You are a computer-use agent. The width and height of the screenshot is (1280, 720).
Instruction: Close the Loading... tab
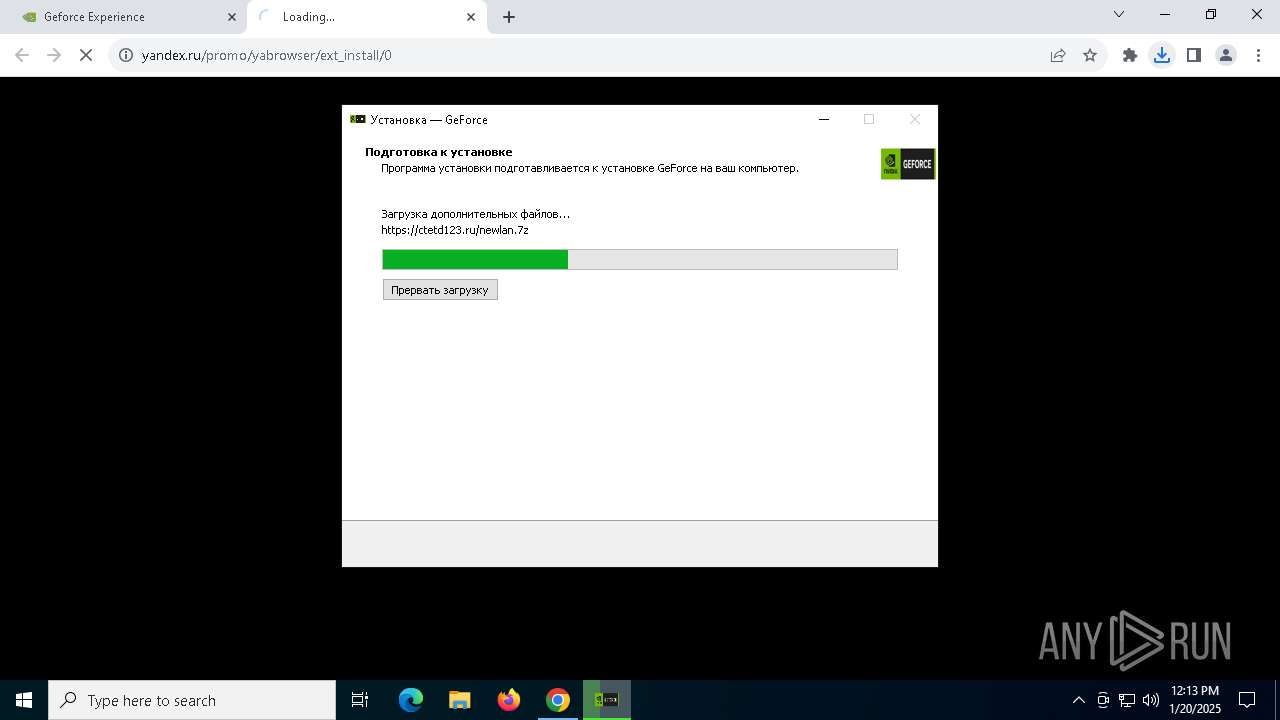point(471,17)
